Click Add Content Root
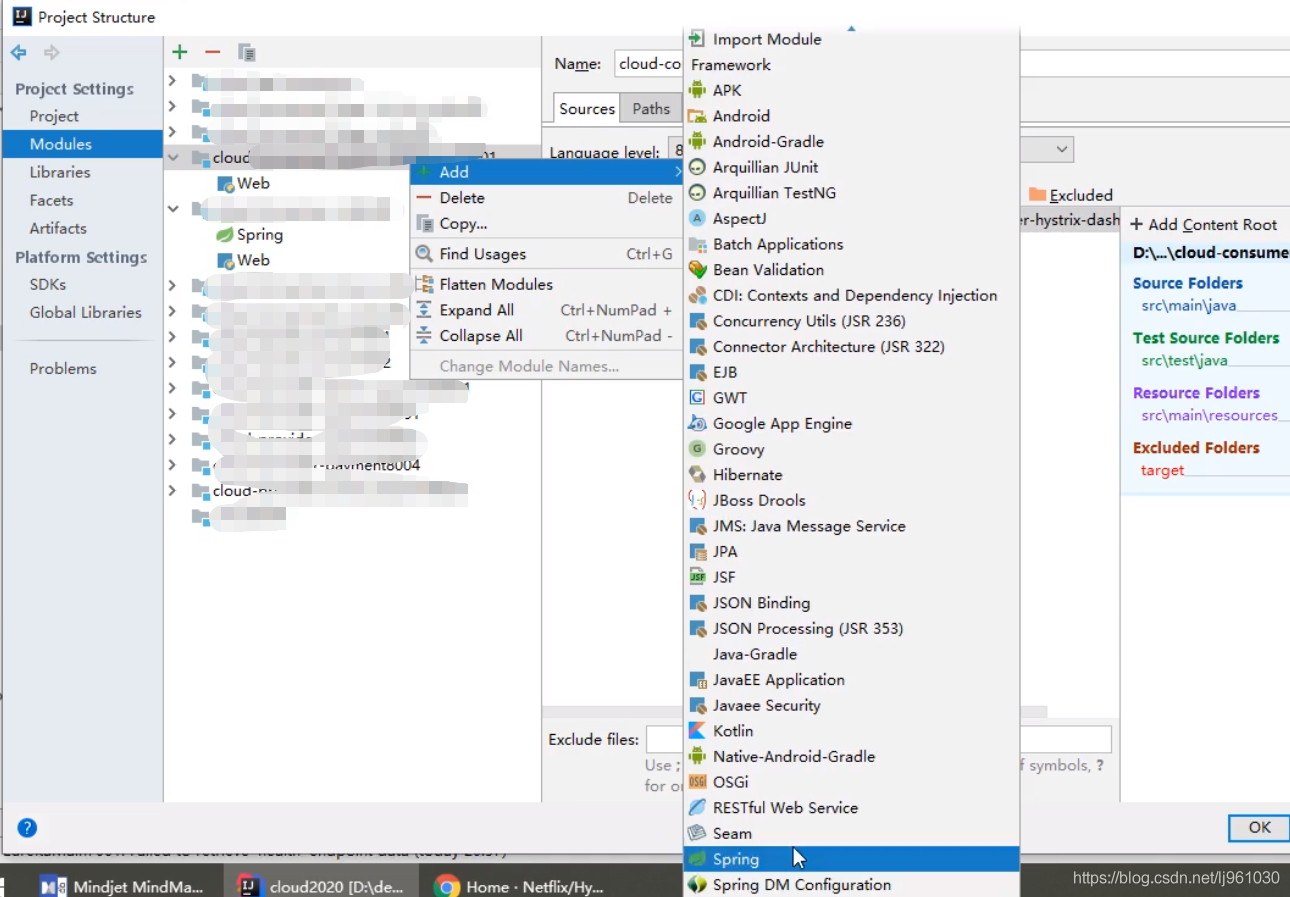1290x897 pixels. (1204, 225)
